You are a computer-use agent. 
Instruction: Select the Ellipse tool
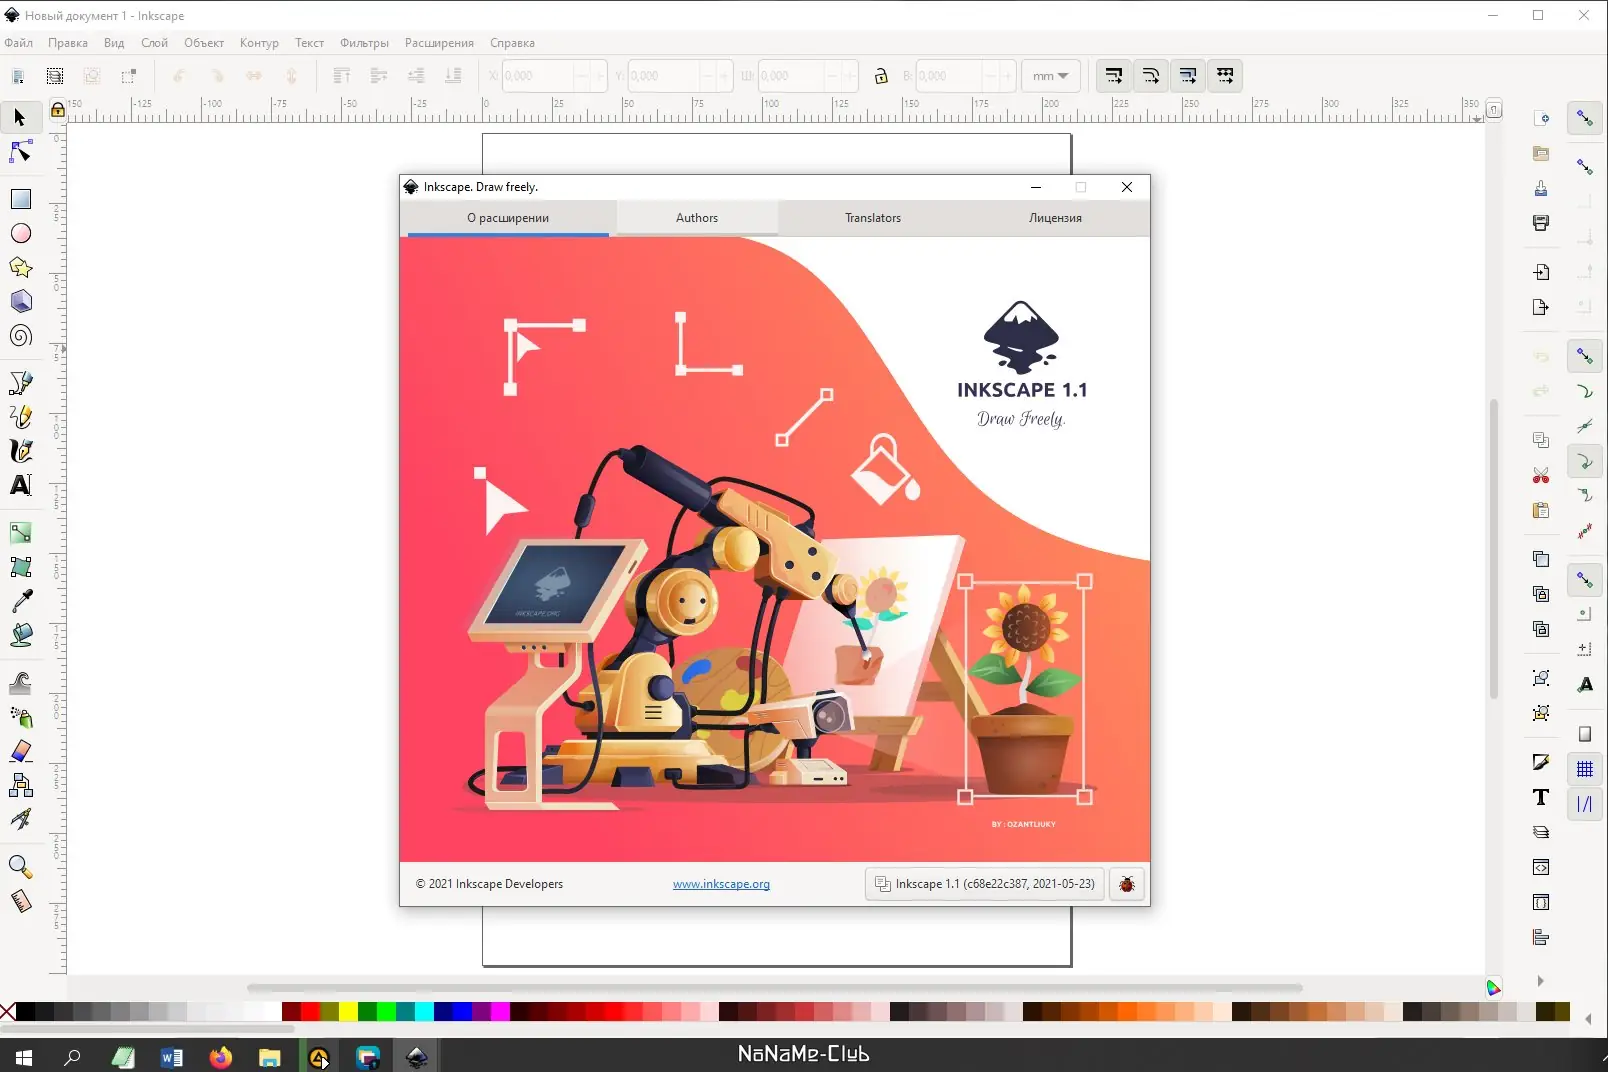coord(20,234)
